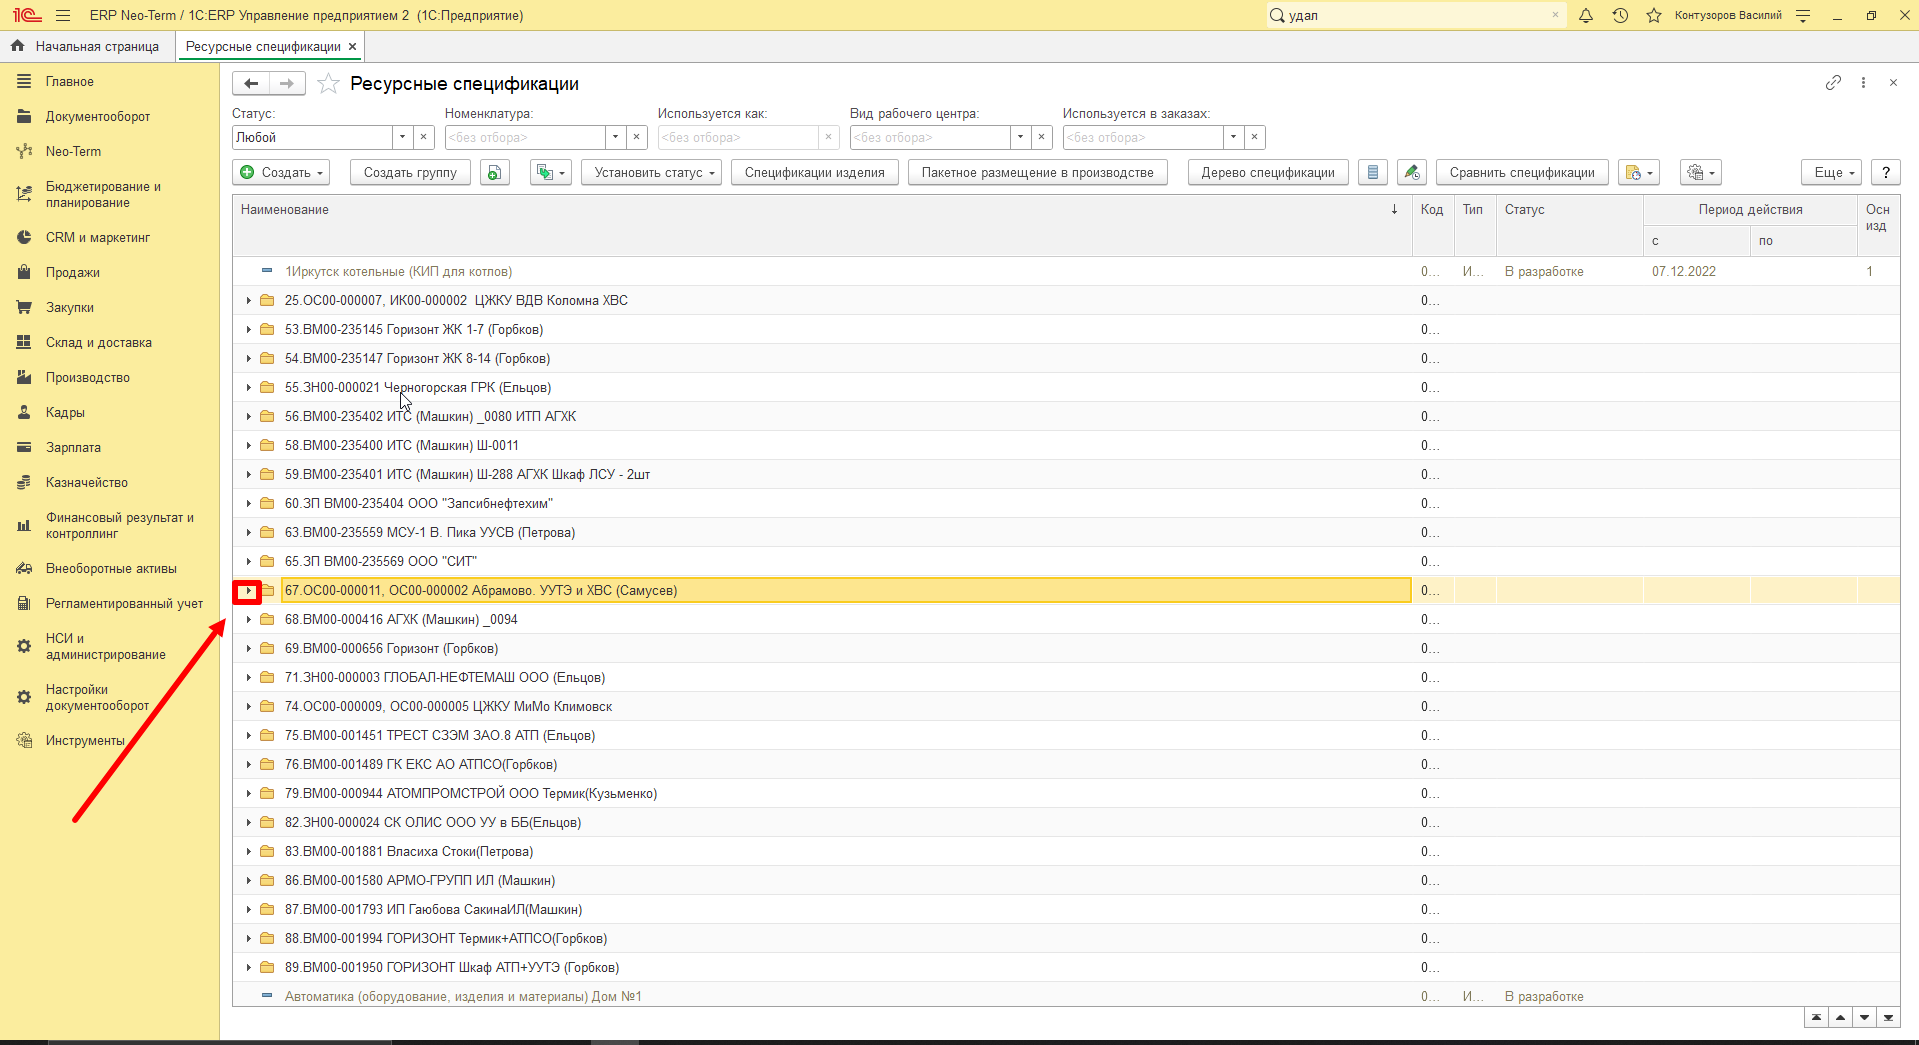
Task: Open the Главное section in sidebar
Action: (x=70, y=82)
